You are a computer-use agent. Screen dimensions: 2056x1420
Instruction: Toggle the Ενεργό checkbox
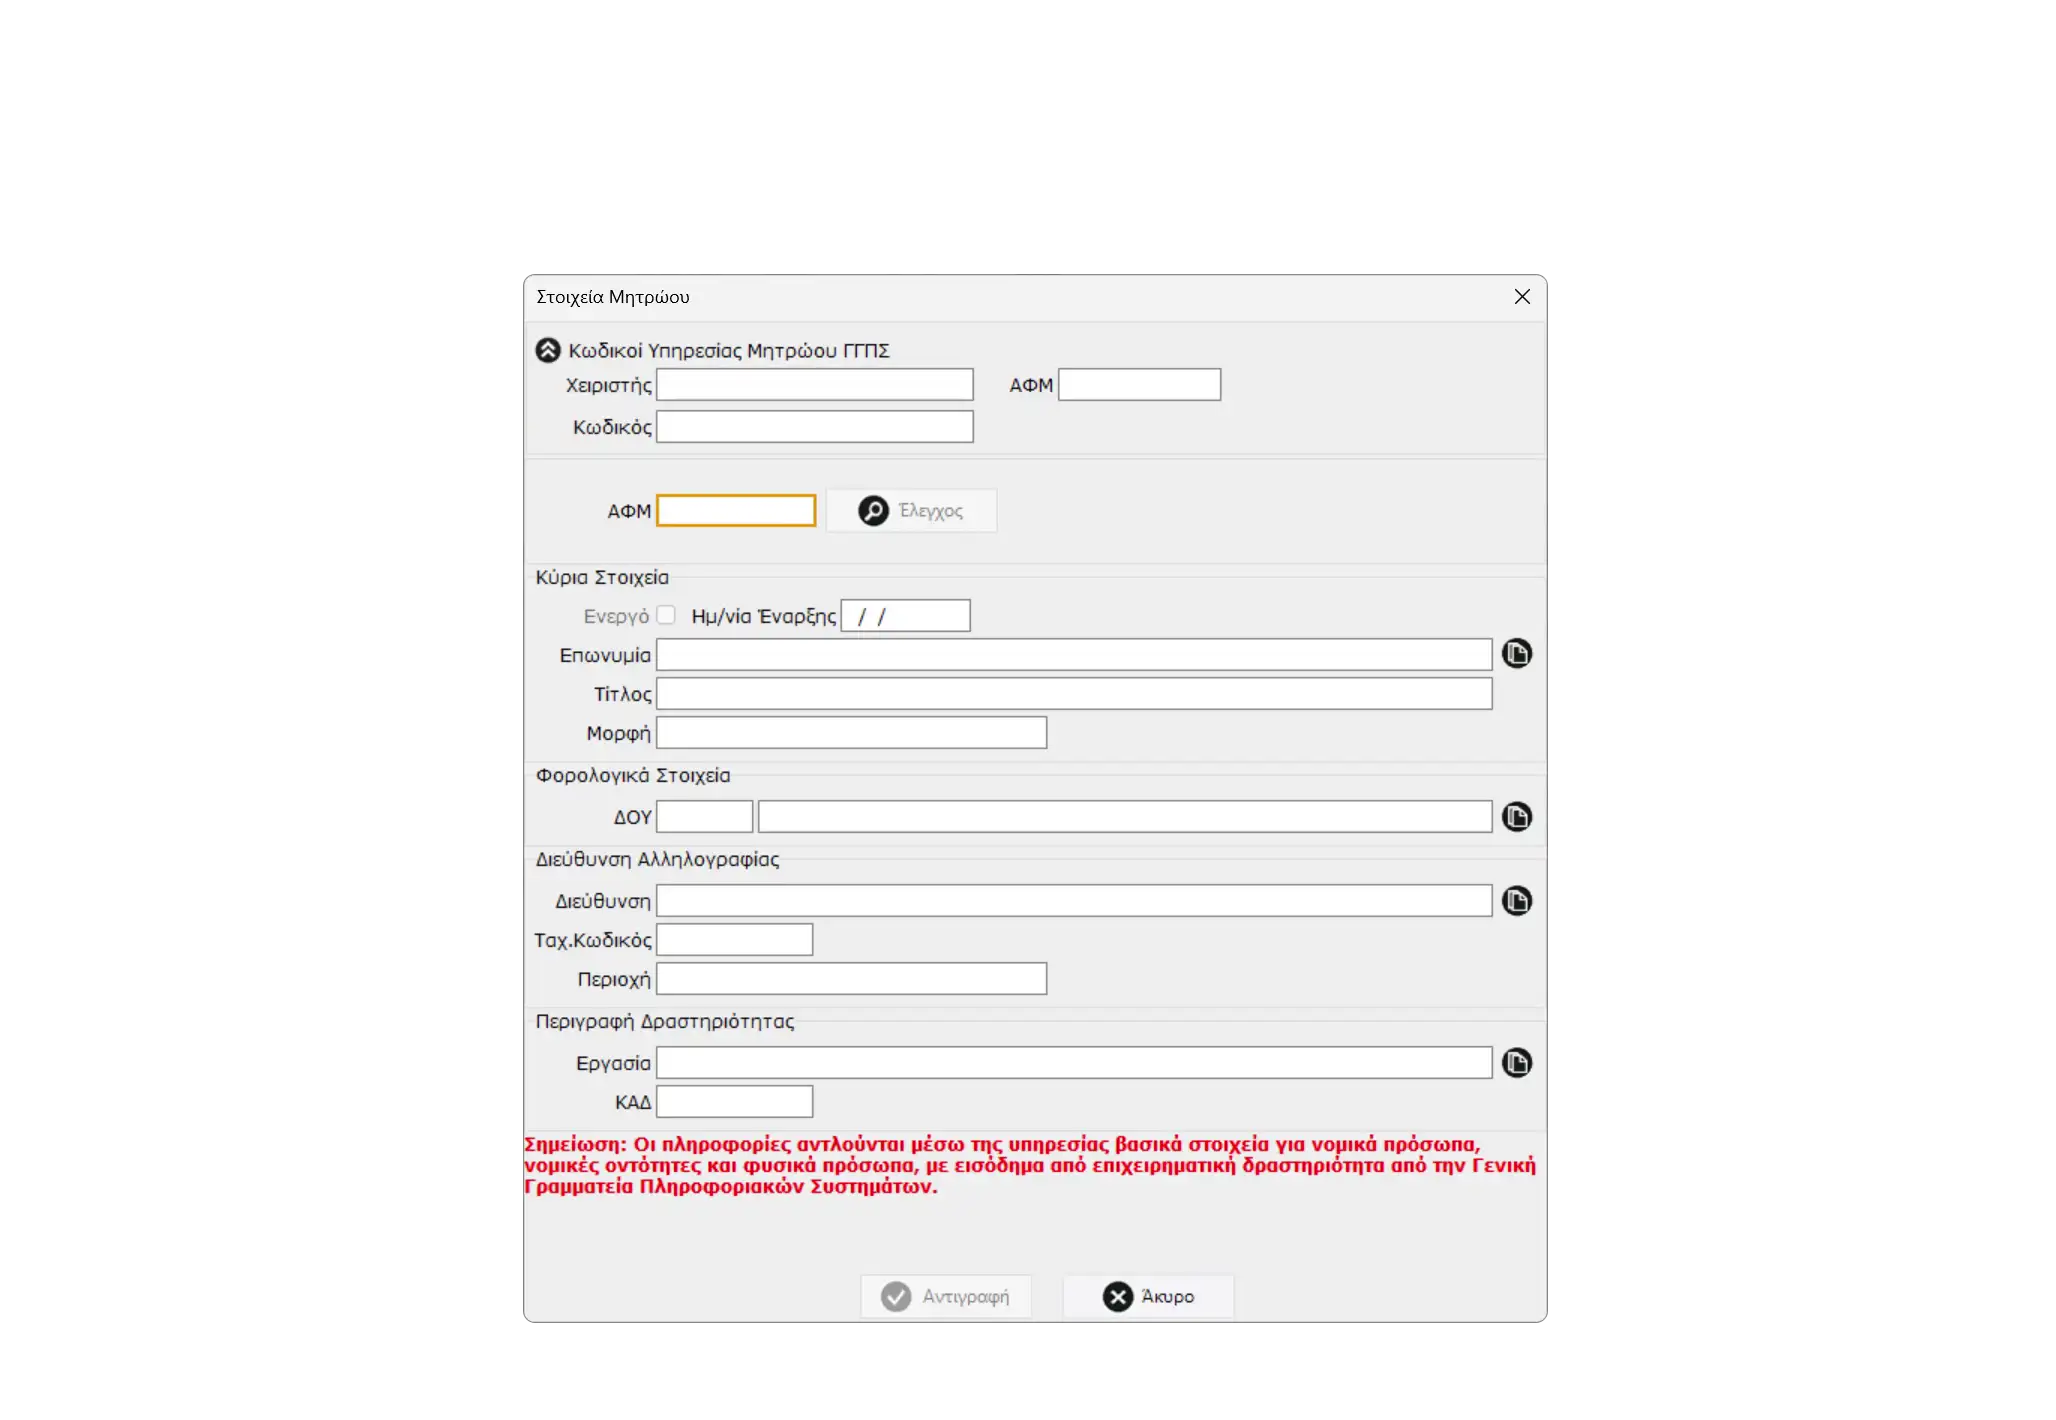pos(666,615)
